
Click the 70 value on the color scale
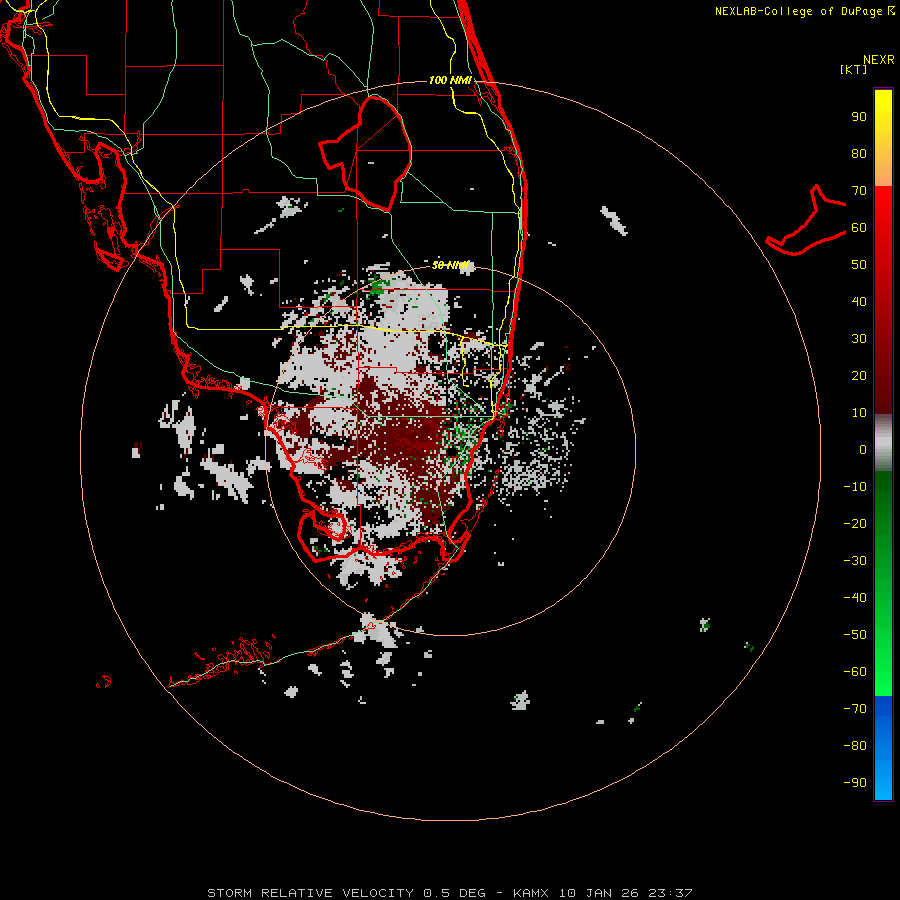859,191
